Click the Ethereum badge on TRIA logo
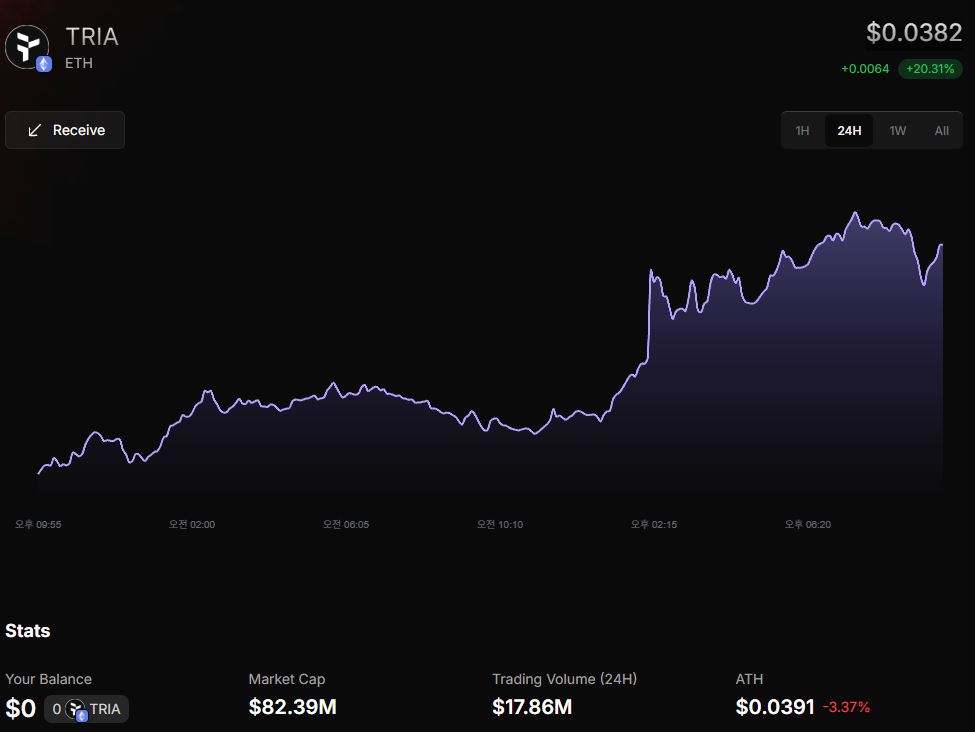 click(44, 63)
